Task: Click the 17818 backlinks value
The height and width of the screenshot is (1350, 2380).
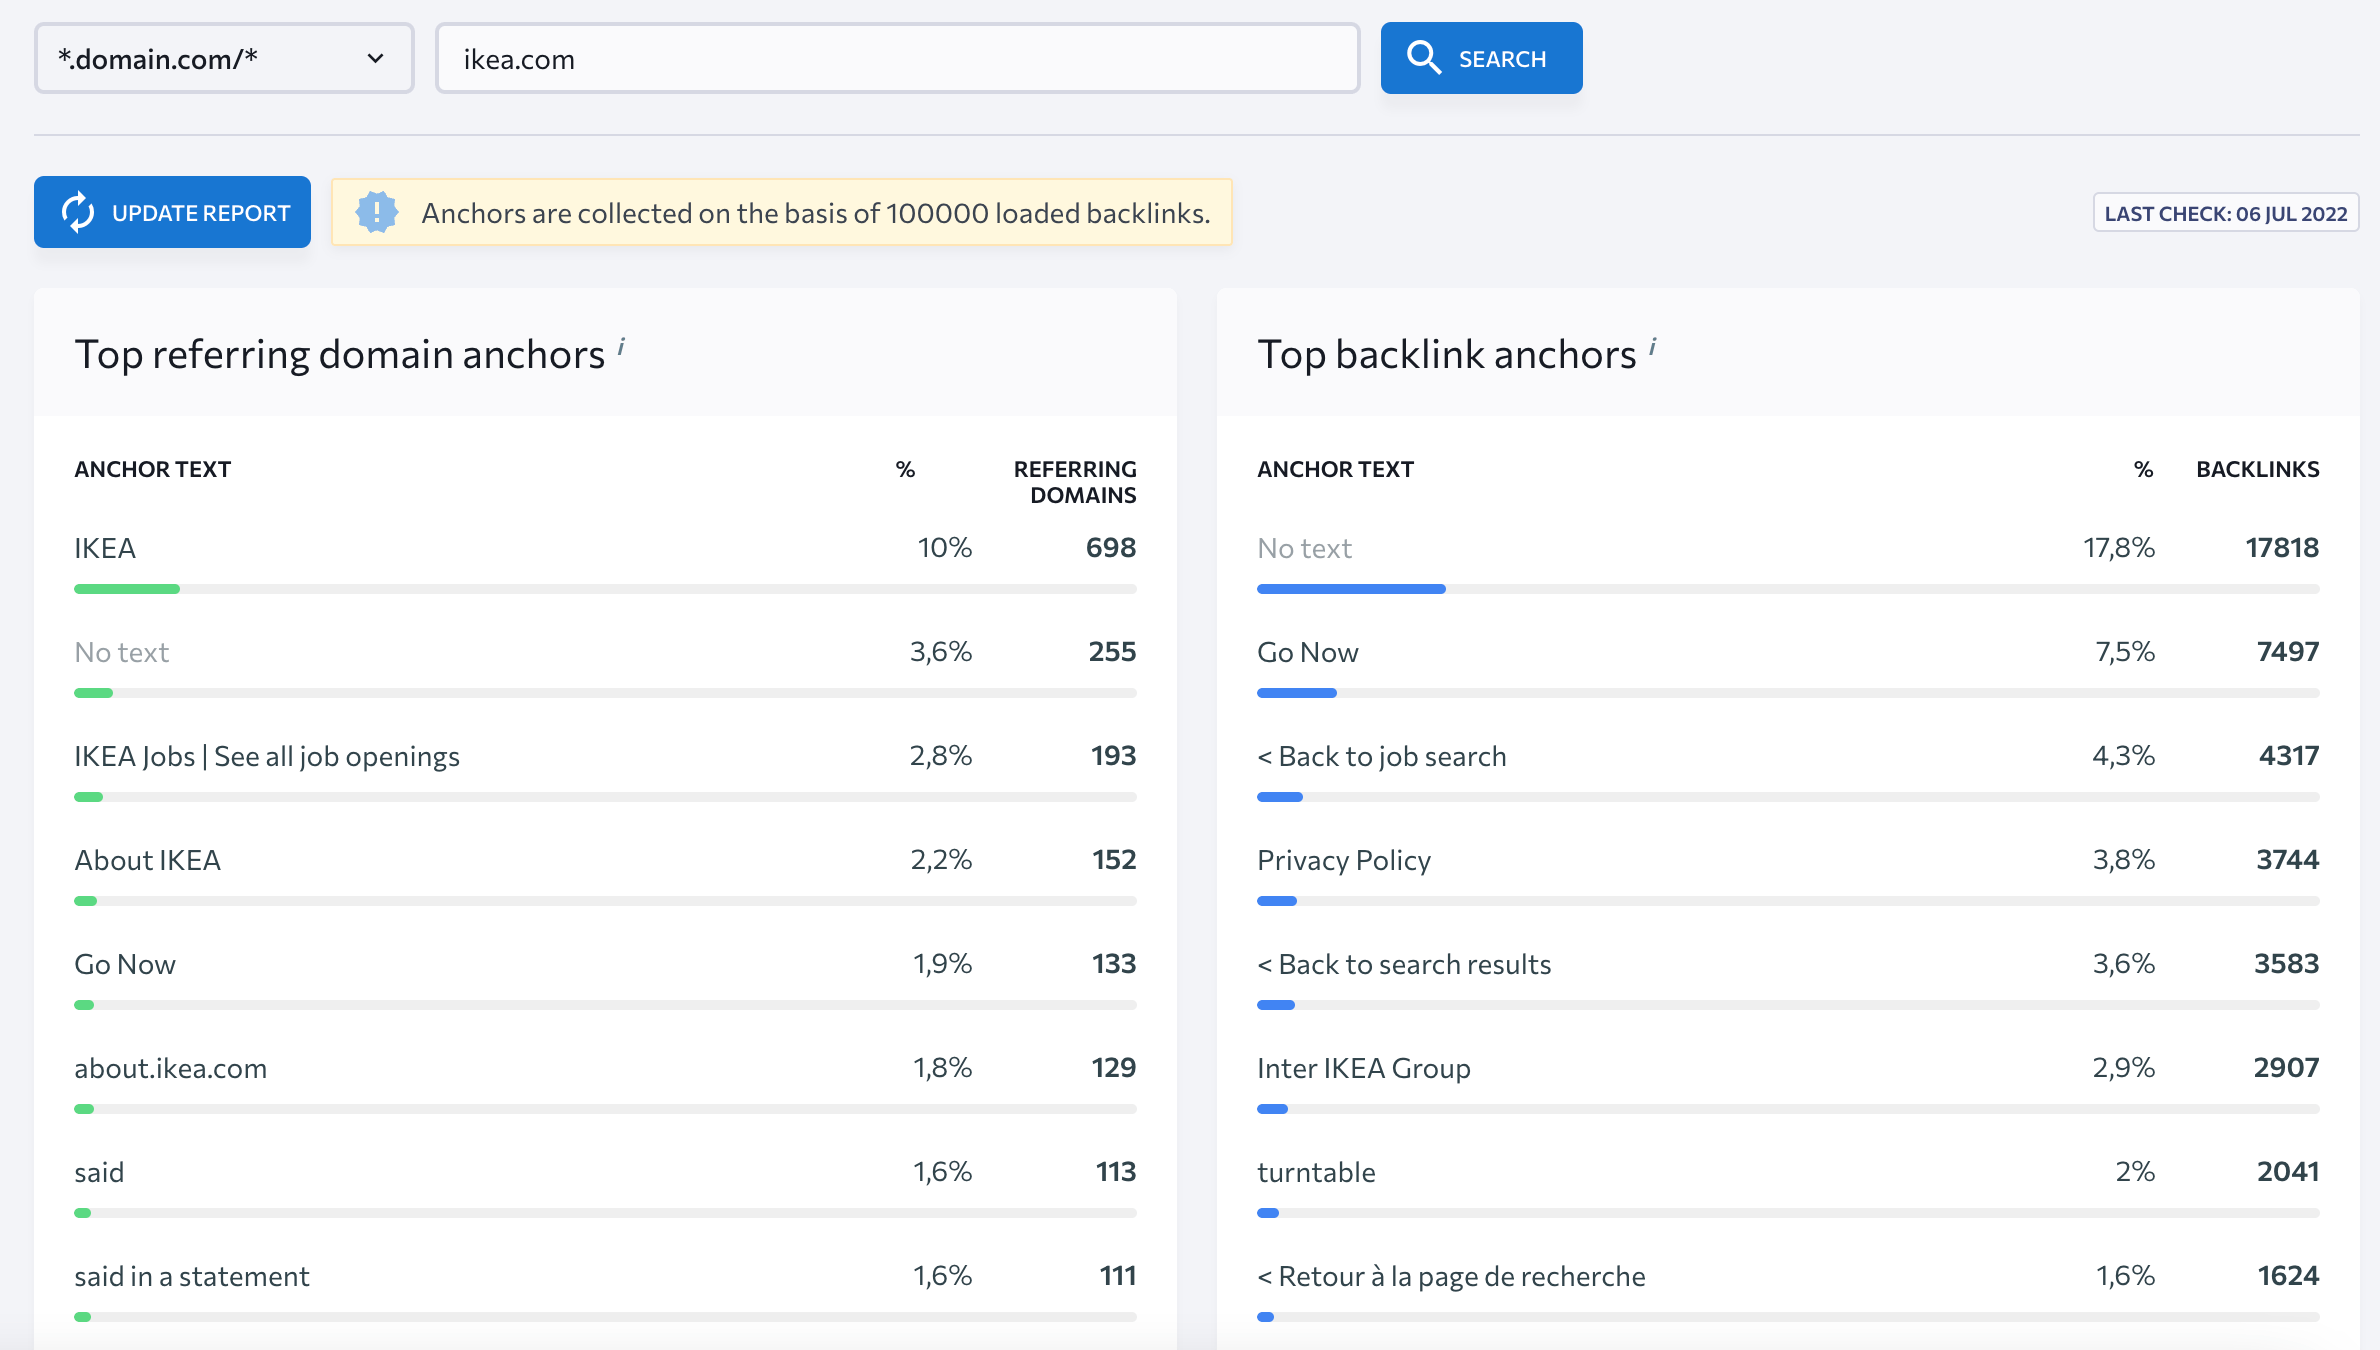Action: (2282, 547)
